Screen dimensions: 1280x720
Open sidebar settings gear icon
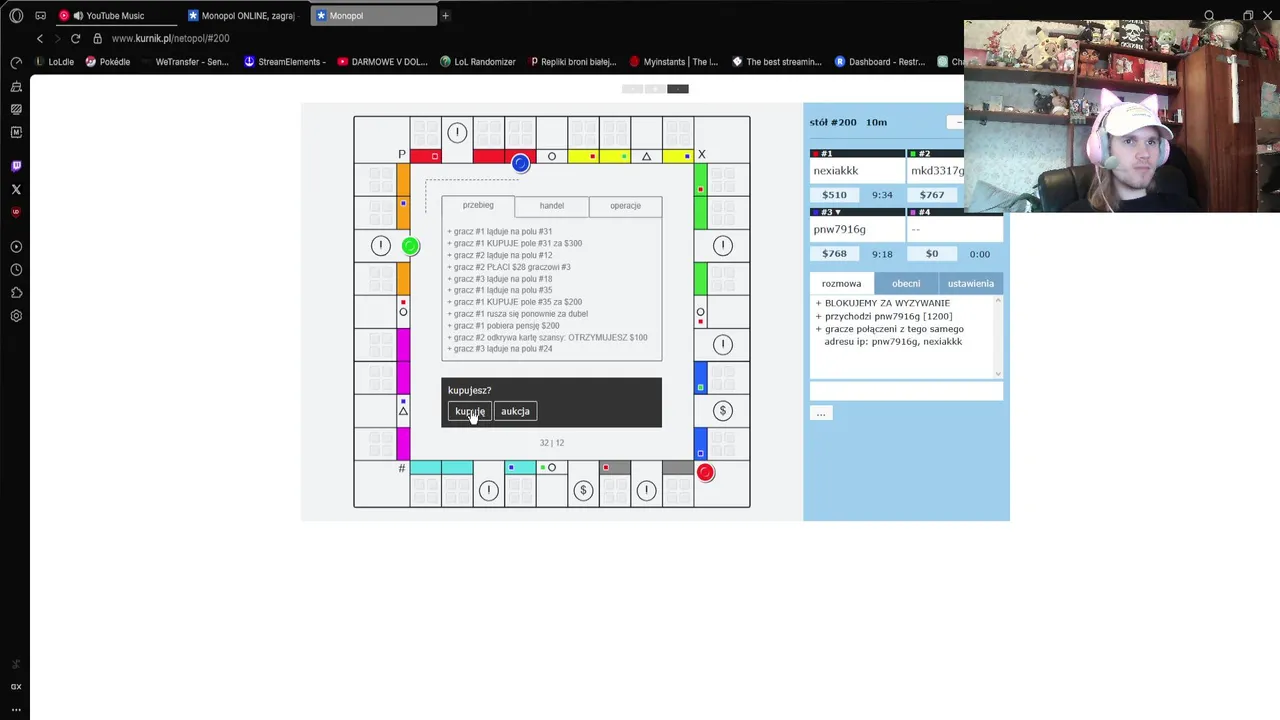tap(16, 316)
